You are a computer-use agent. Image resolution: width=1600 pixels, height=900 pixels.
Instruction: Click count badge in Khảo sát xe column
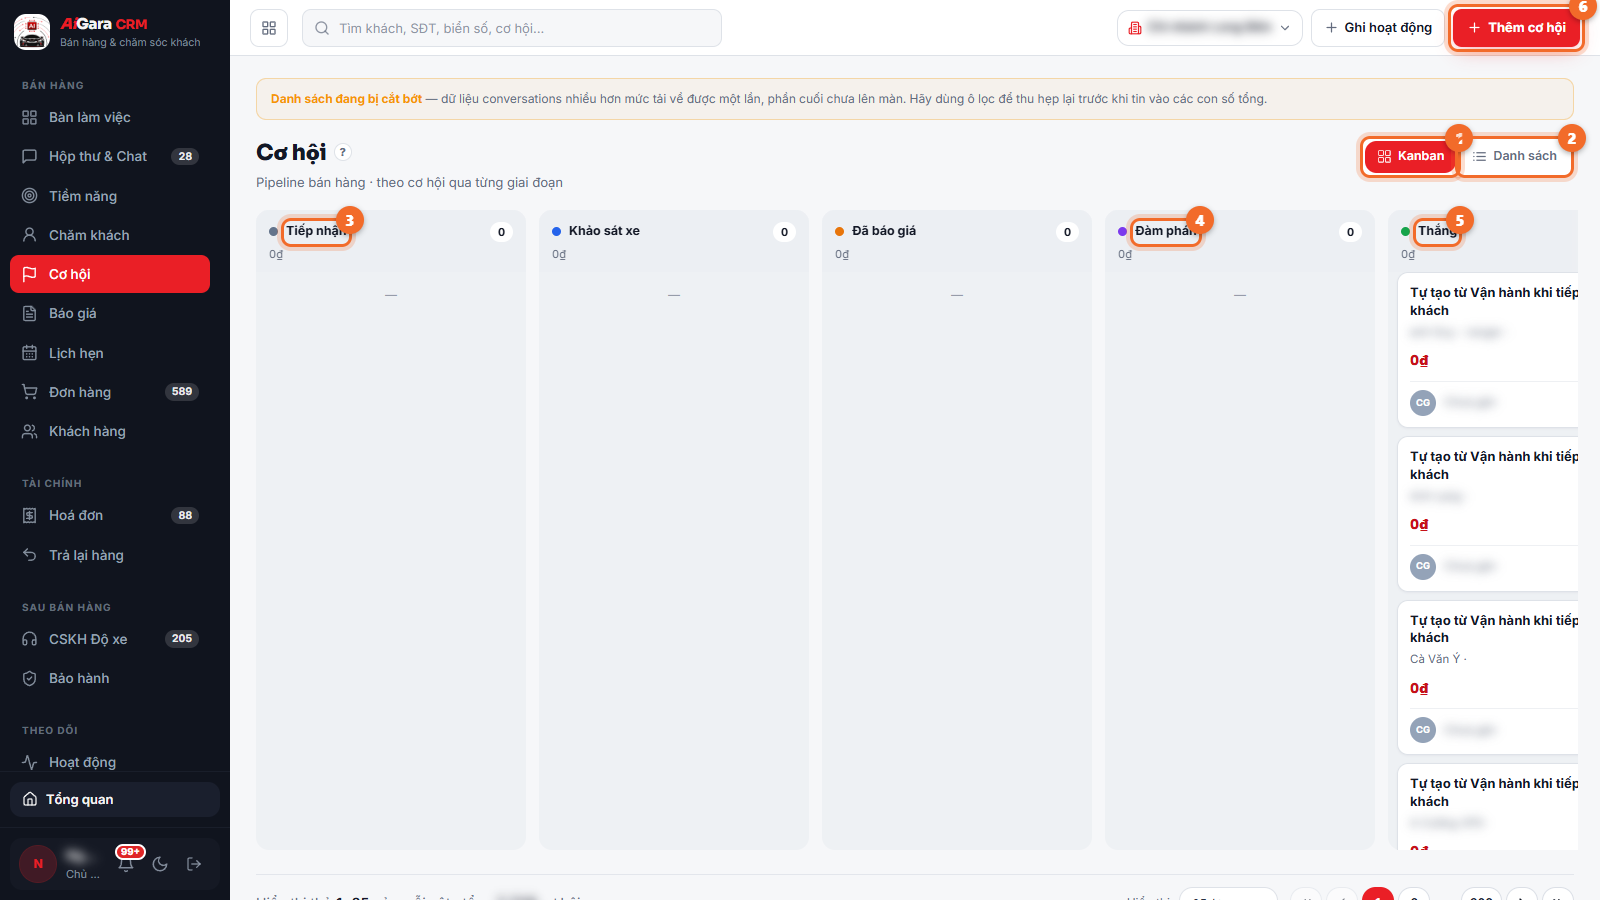click(785, 232)
